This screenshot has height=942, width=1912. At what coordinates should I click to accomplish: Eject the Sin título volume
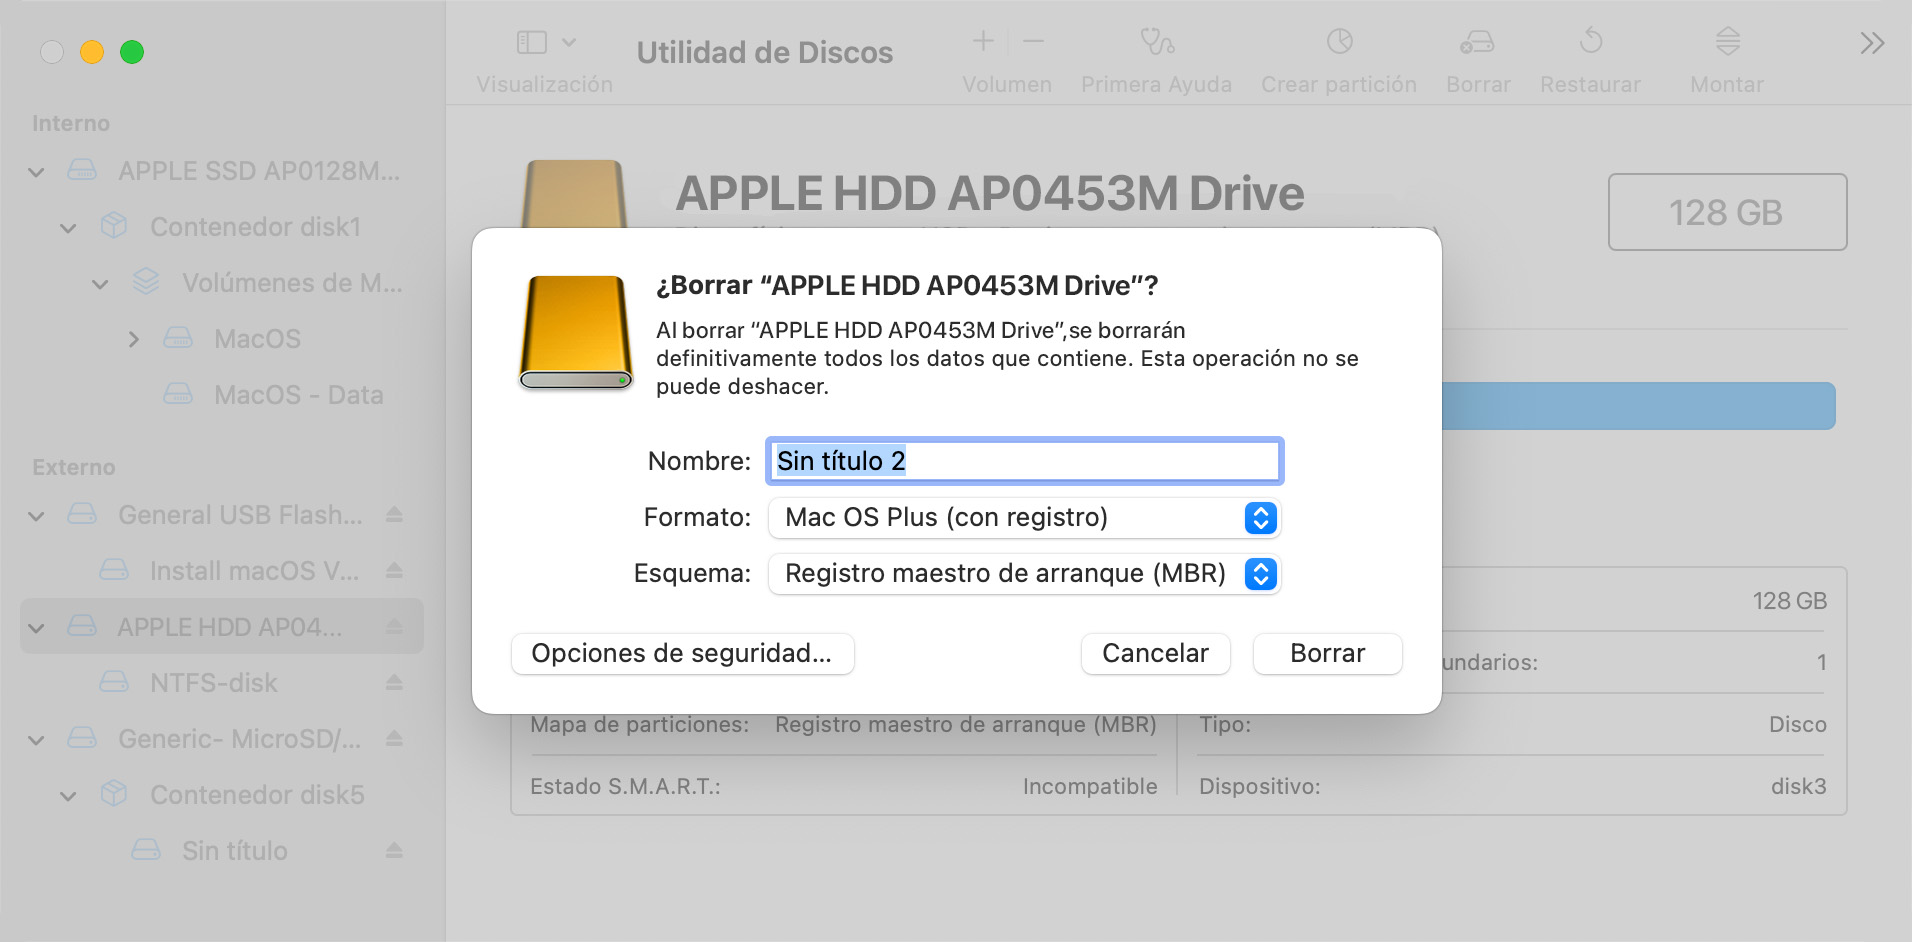(394, 851)
